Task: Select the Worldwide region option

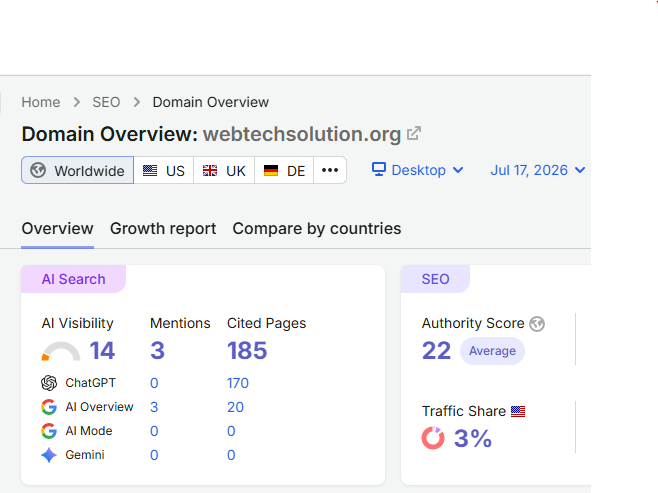Action: 78,170
